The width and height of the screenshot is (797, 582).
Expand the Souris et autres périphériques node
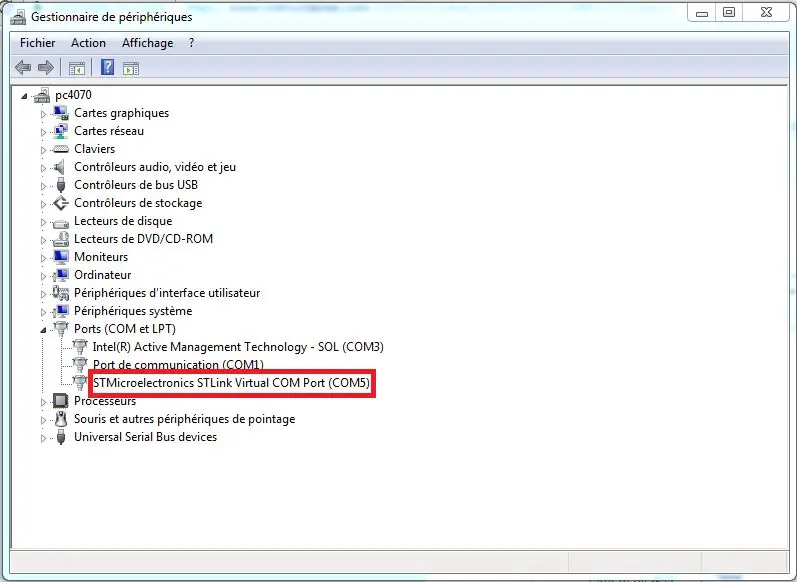43,420
